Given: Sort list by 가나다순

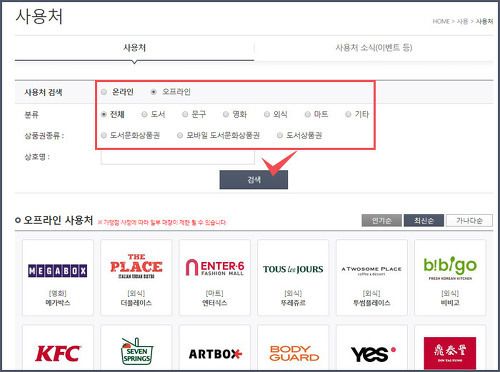Looking at the screenshot, I should click(x=469, y=220).
